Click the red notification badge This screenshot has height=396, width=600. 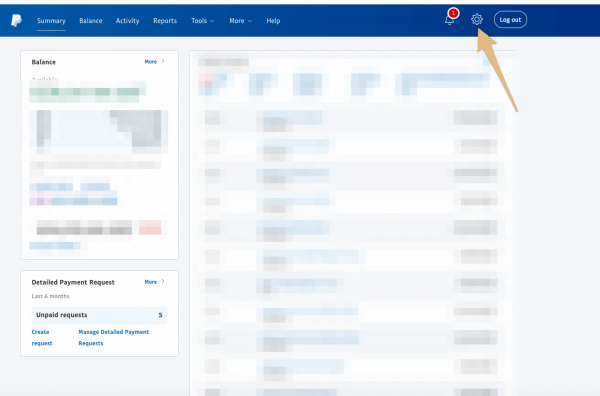pyautogui.click(x=453, y=13)
